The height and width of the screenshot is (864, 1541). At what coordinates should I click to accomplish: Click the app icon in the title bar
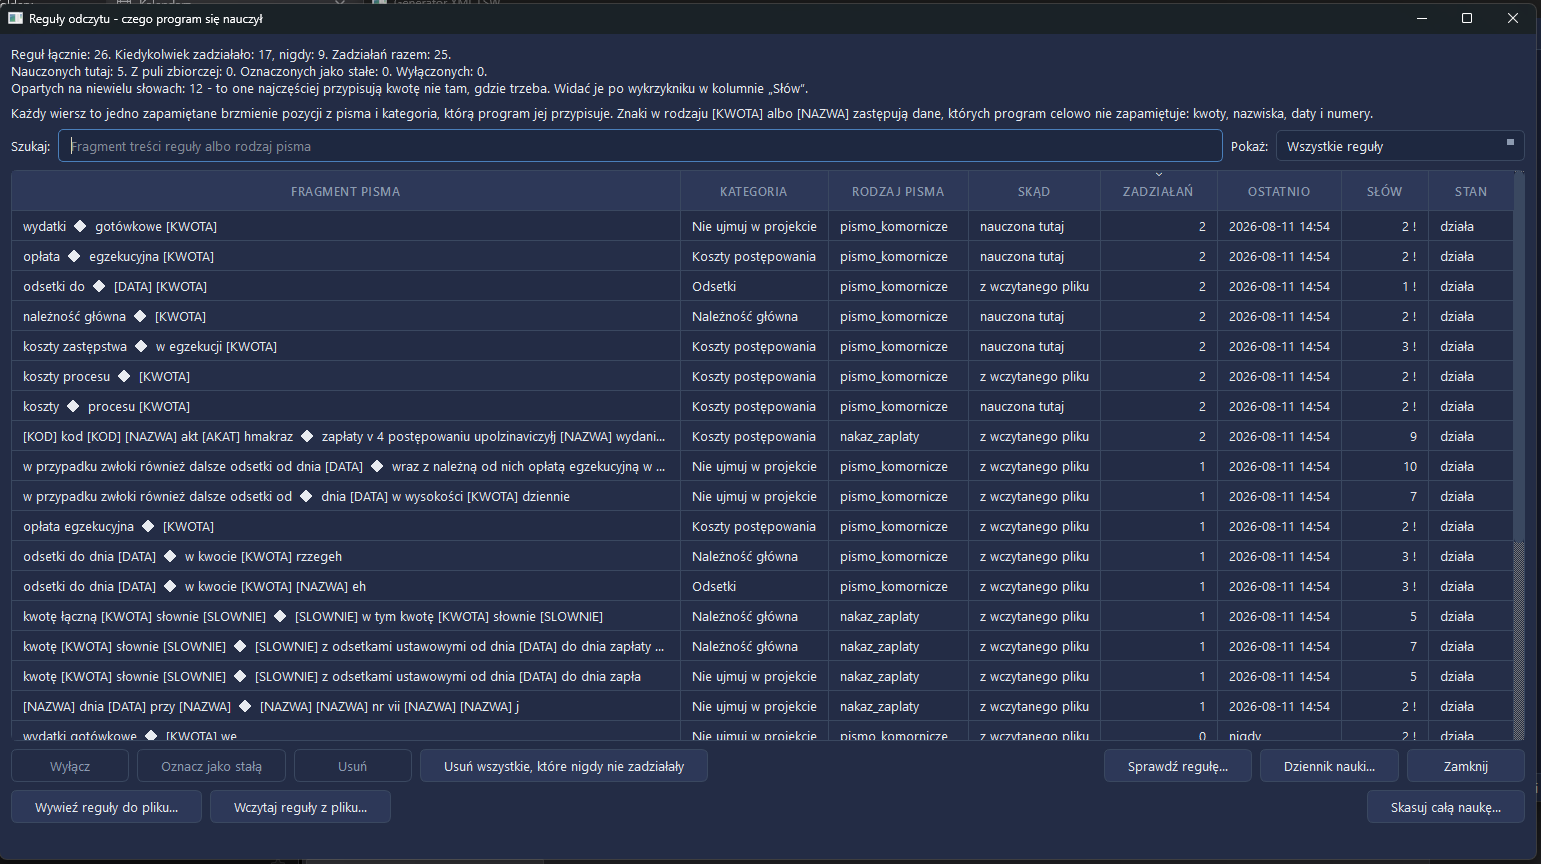click(15, 18)
